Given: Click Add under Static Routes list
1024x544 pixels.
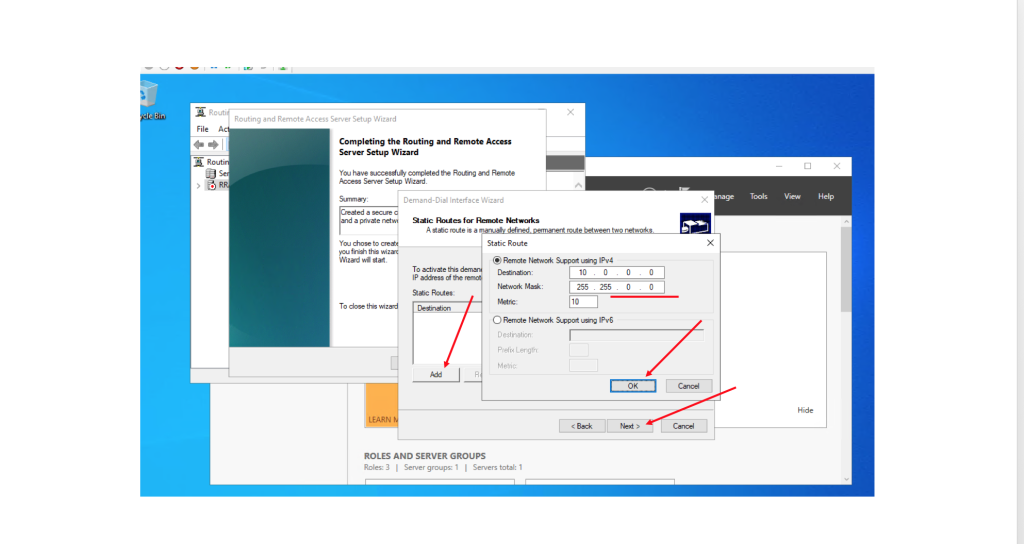Looking at the screenshot, I should 436,374.
